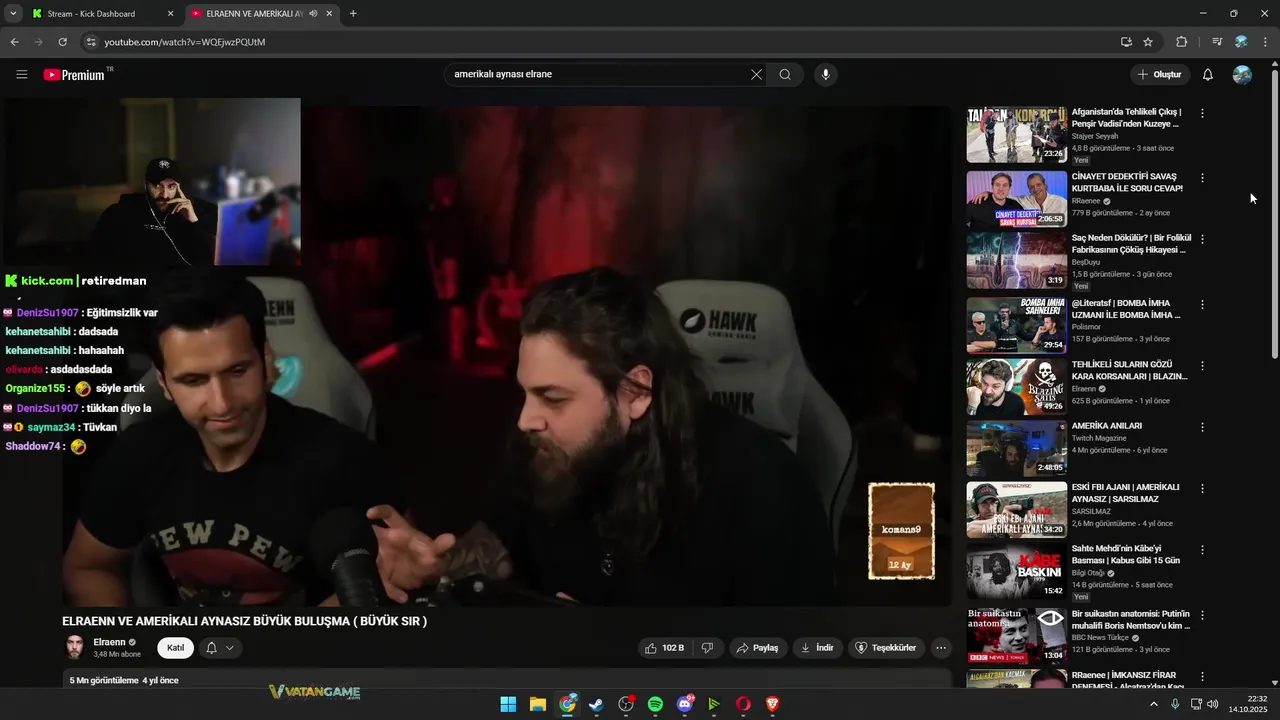Close the ELRAENN VE AMERİKALI tab
The image size is (1280, 720).
point(329,14)
